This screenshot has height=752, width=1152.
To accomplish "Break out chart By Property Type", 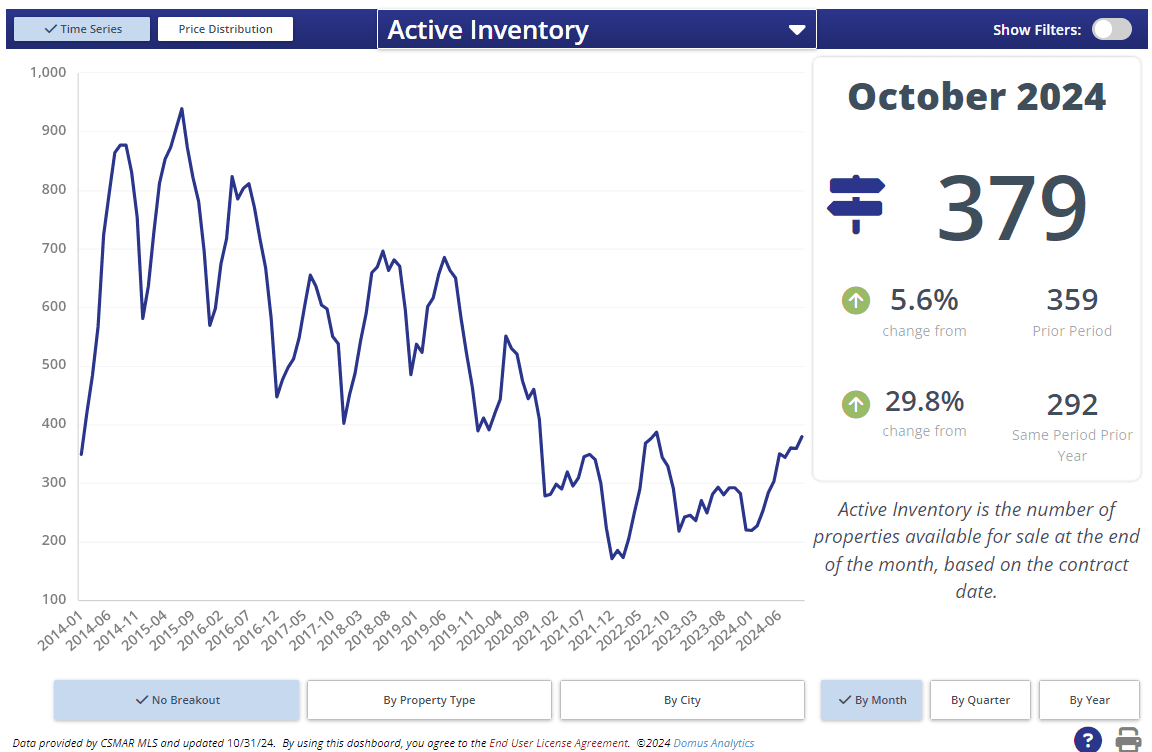I will [429, 700].
